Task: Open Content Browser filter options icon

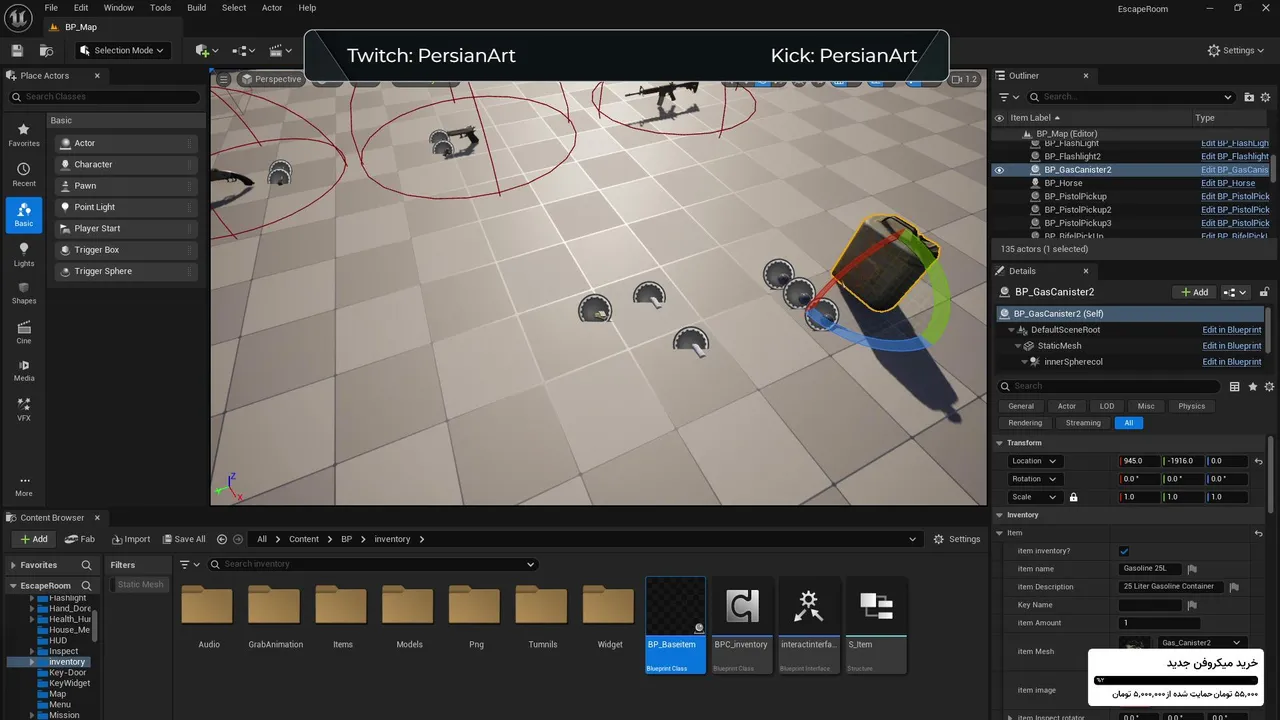Action: [x=189, y=564]
